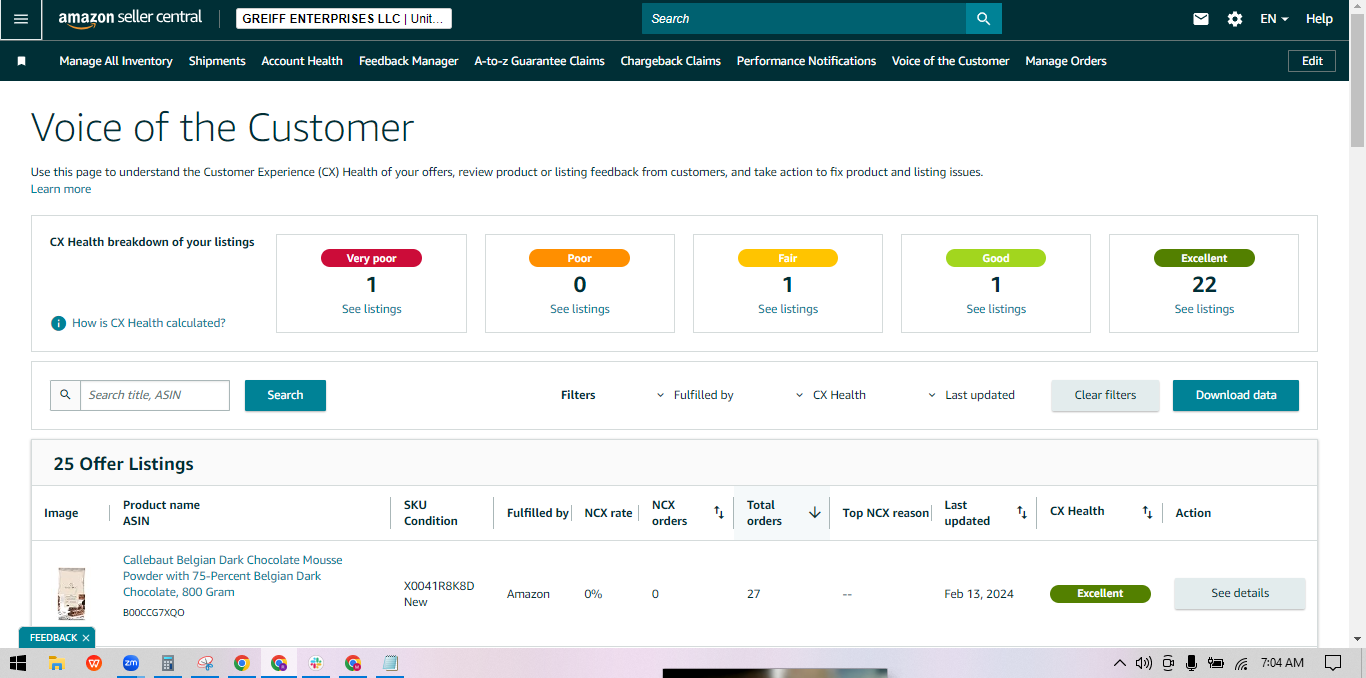Click the FEEDBACK tab label

click(x=53, y=638)
